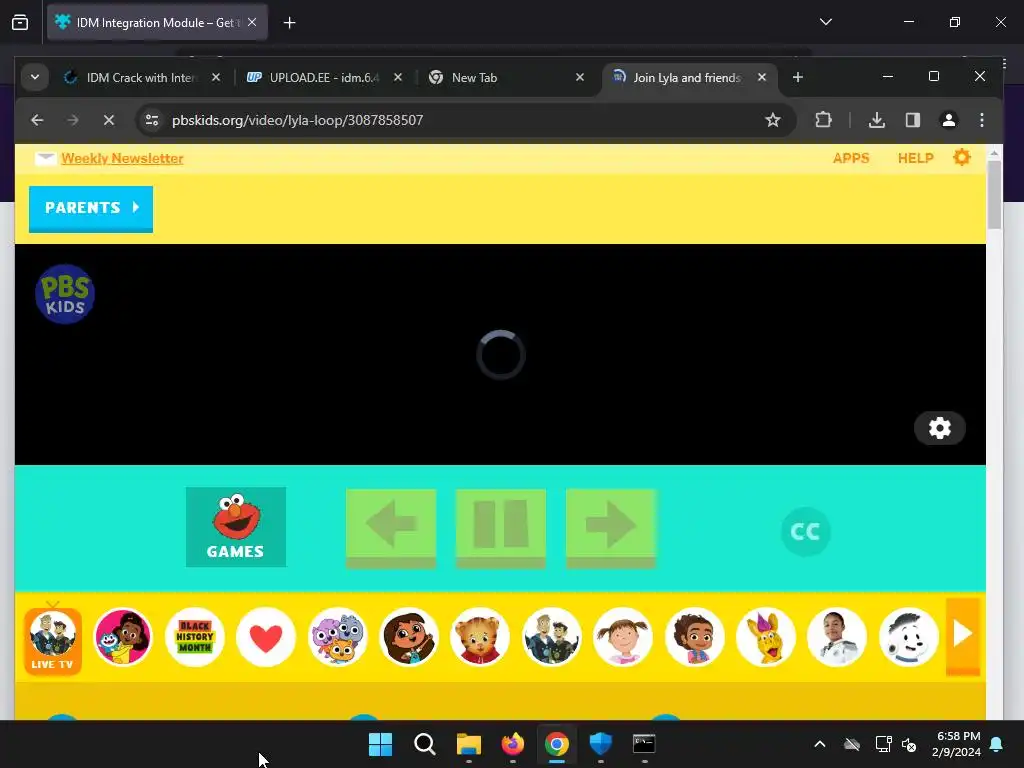Skip to next video with right arrow
Image resolution: width=1024 pixels, height=768 pixels.
[x=611, y=528]
